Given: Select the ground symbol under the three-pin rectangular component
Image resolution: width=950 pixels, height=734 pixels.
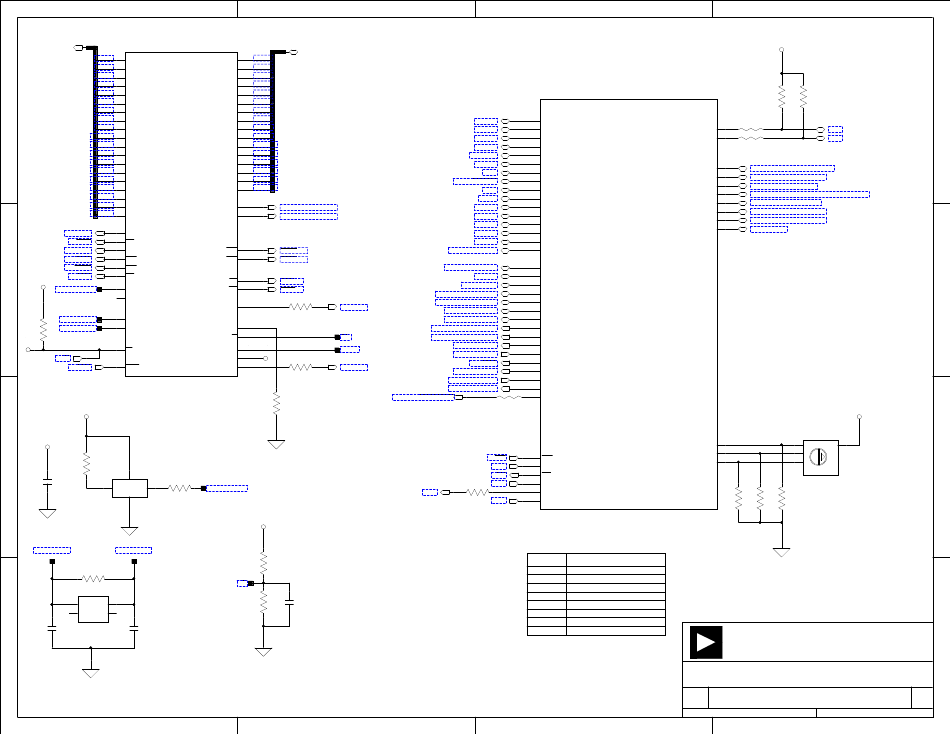Looking at the screenshot, I should pyautogui.click(x=130, y=531).
